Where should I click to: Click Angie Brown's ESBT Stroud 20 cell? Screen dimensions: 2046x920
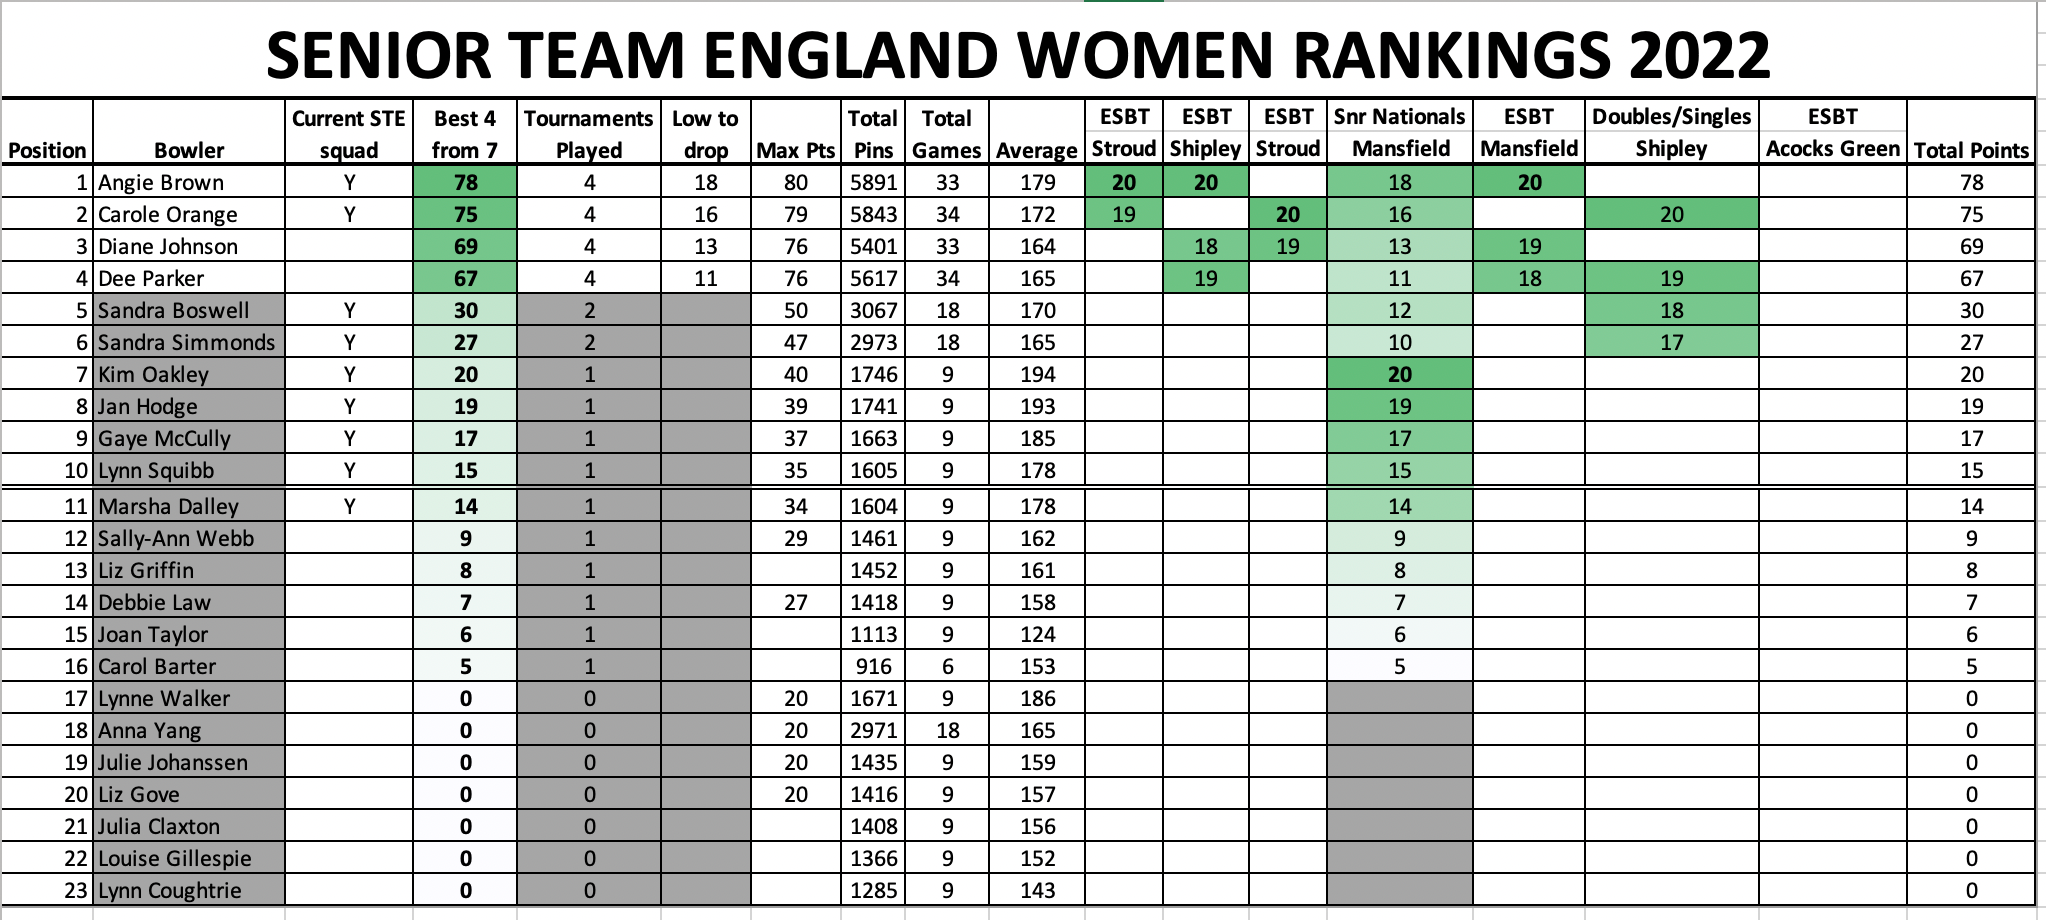pyautogui.click(x=1124, y=182)
